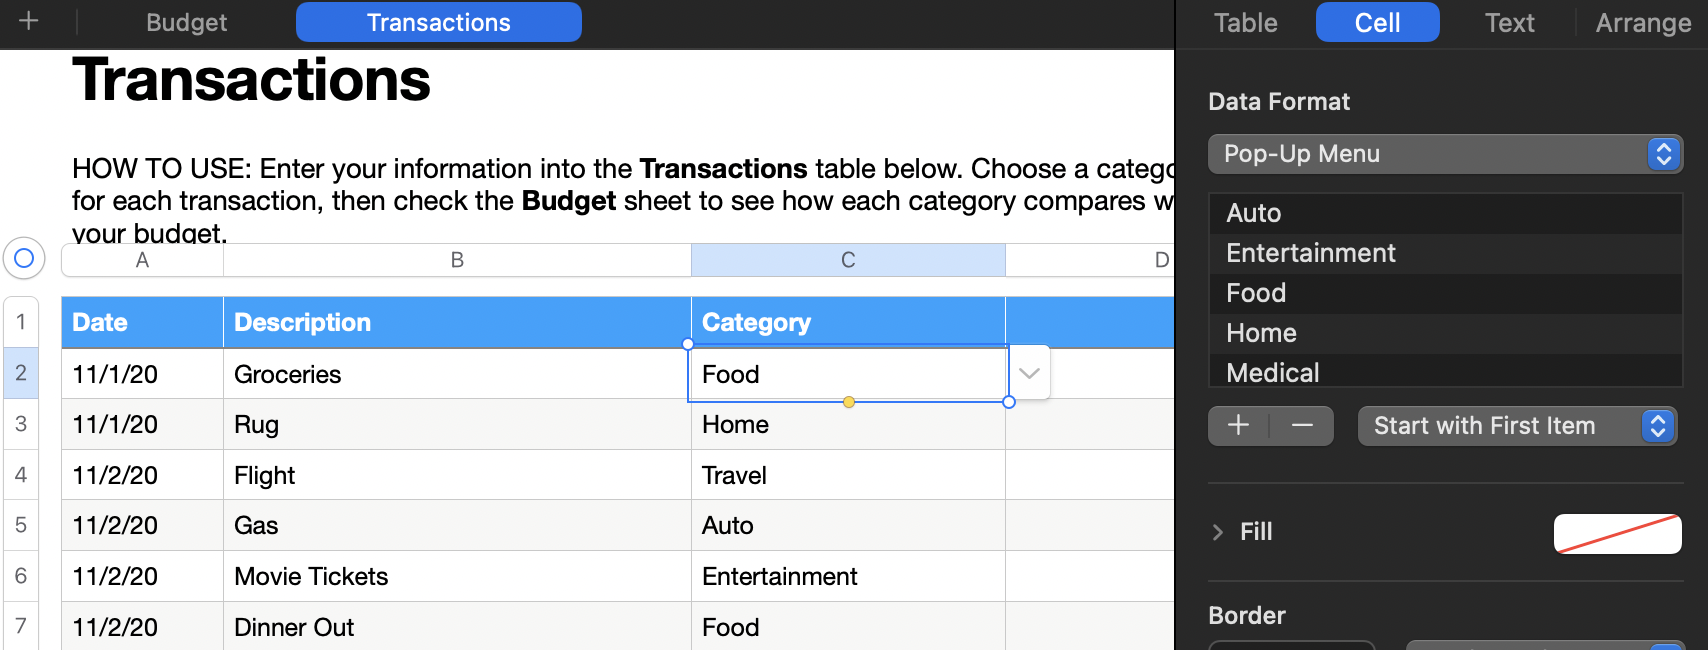Screen dimensions: 1708x650
Task: Select Entertainment in the pop-up items list
Action: pos(1311,253)
